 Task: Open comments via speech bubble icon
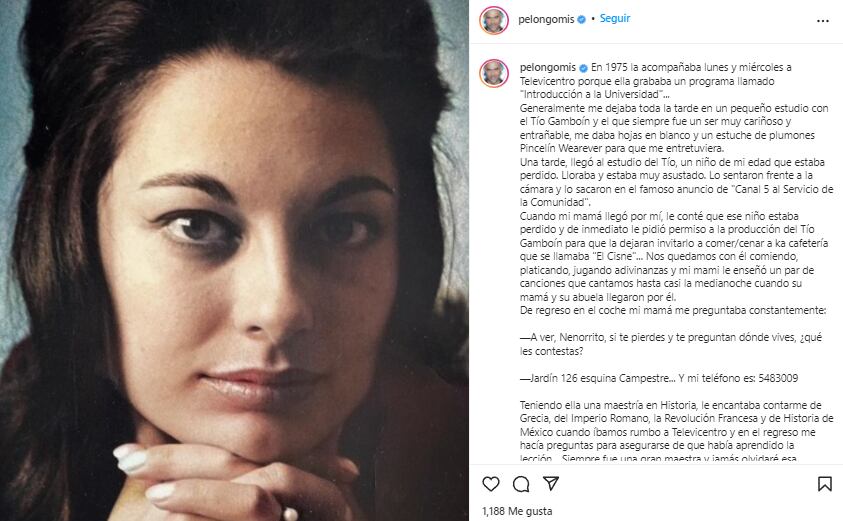click(x=521, y=484)
